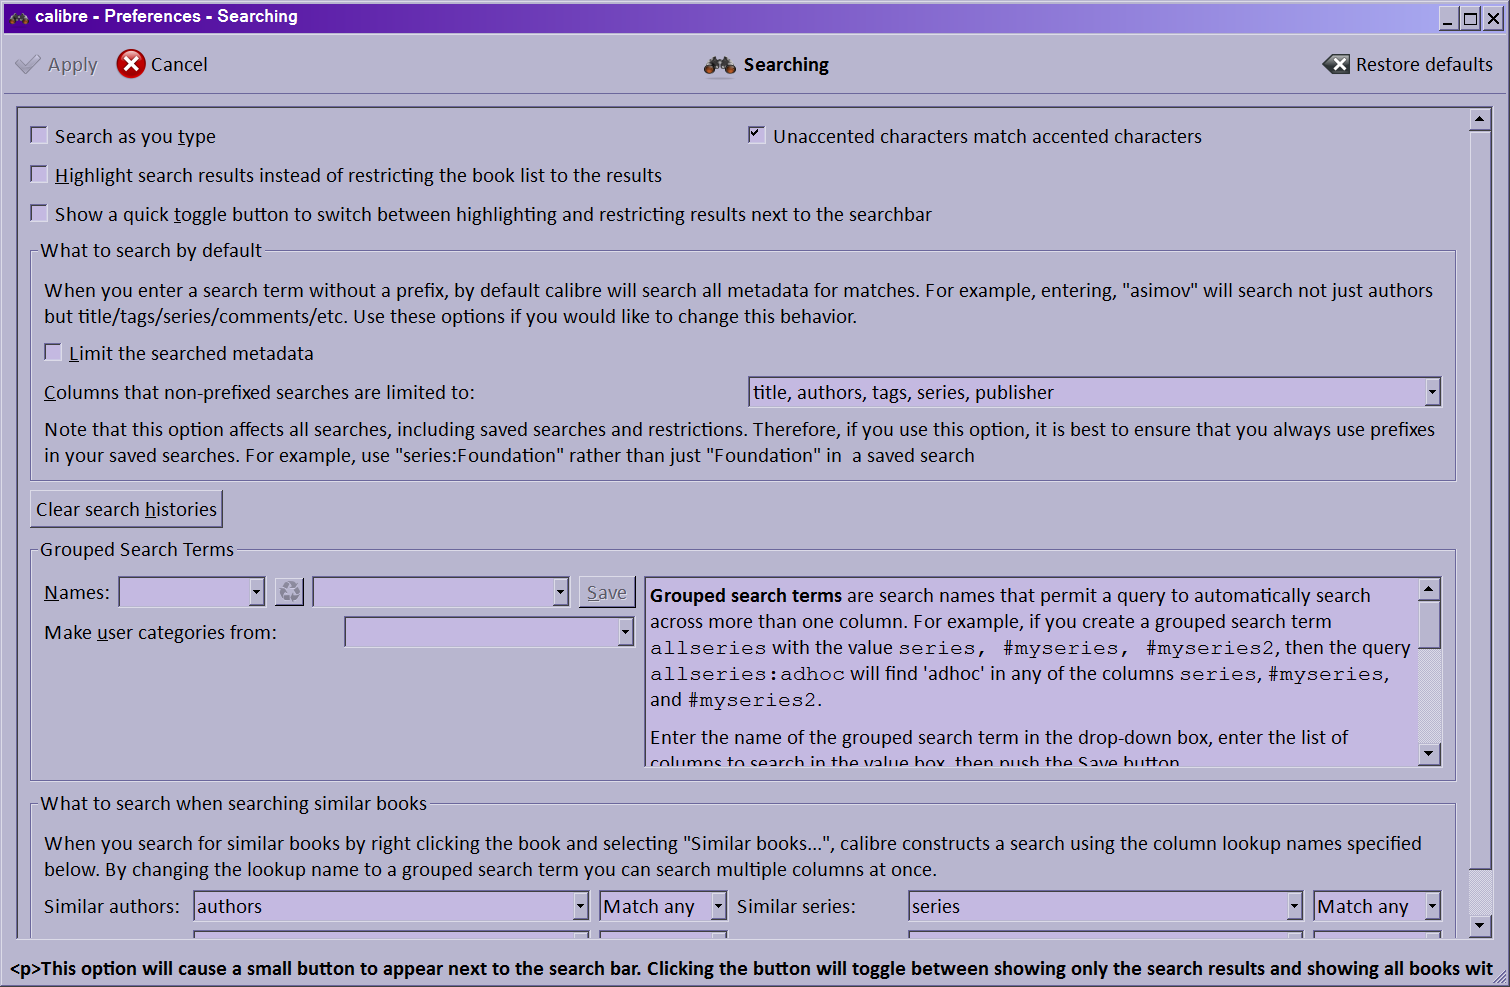Click 'Columns that non-prefixed searches are limited to:' label
Screen dimensions: 1510x987
tap(259, 392)
